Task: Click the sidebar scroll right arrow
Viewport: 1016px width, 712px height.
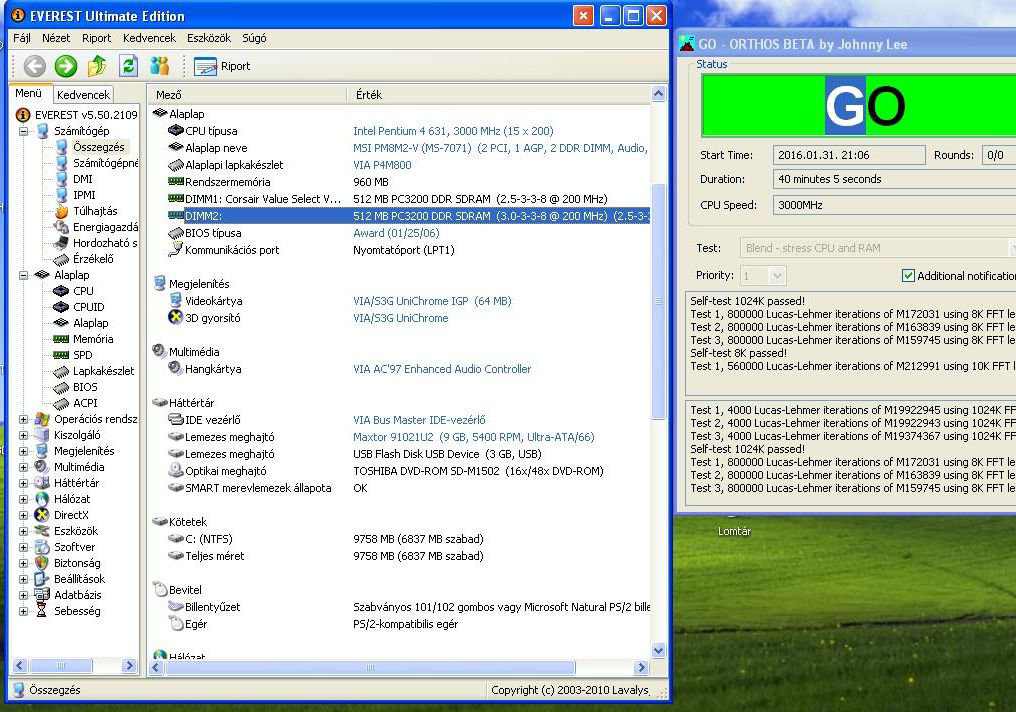Action: (130, 665)
